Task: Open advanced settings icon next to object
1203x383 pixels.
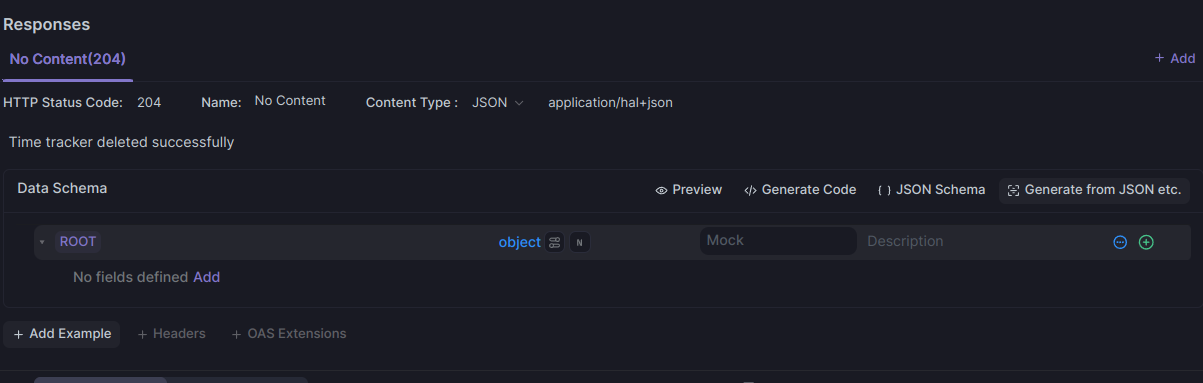Action: click(555, 242)
